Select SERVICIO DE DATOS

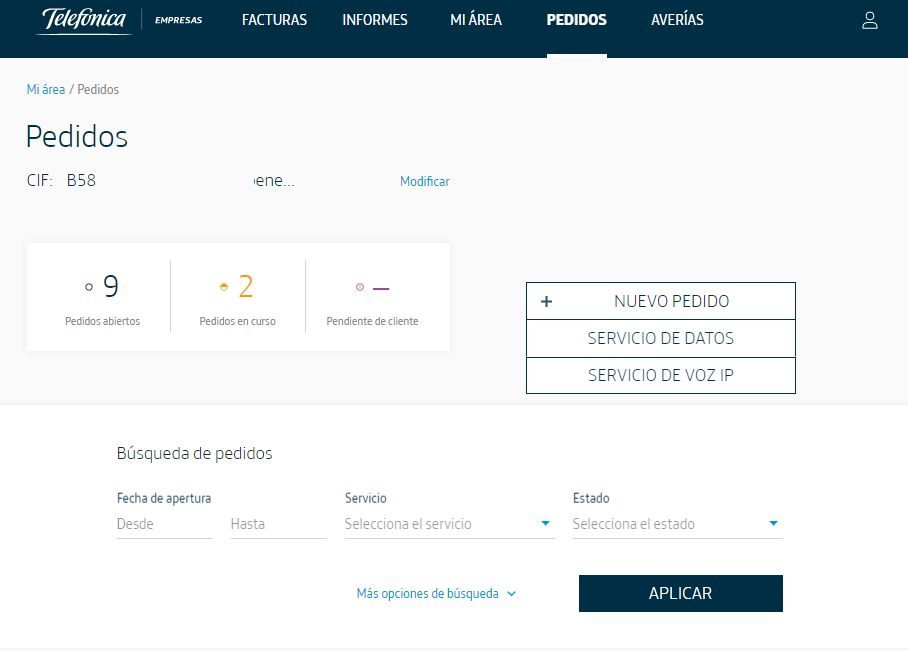click(660, 338)
